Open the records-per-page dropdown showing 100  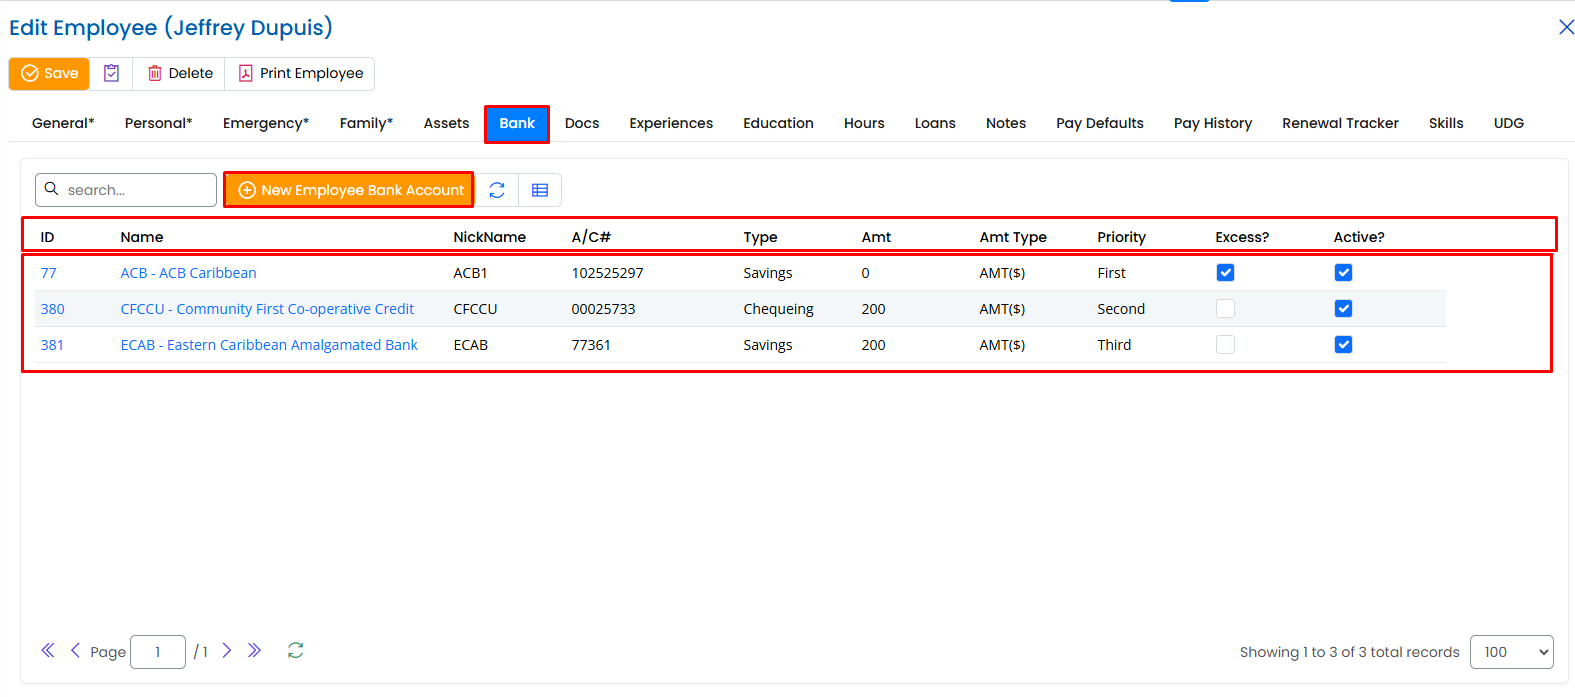tap(1511, 652)
